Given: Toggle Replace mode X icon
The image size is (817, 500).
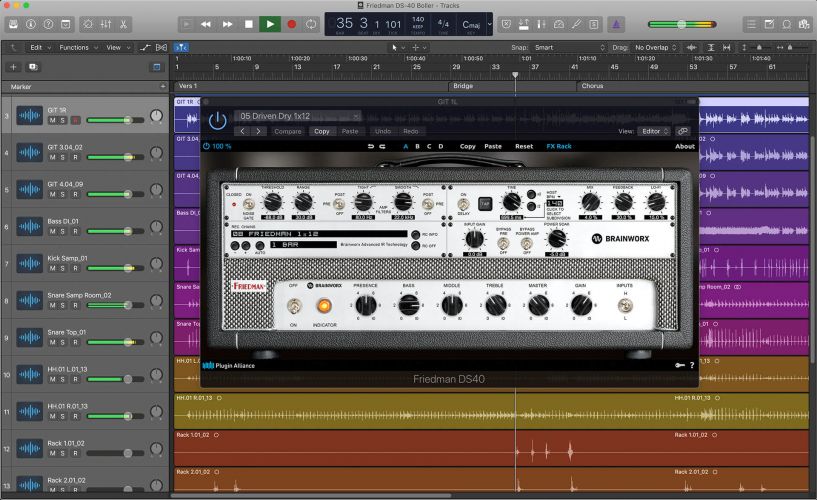Looking at the screenshot, I should (506, 24).
